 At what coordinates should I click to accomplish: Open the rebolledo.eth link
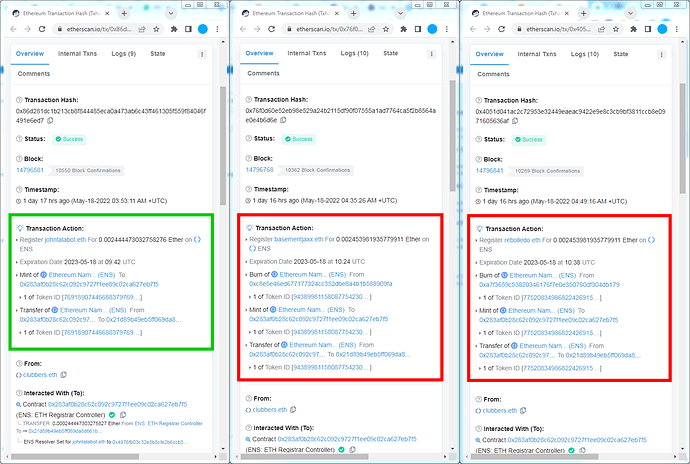point(522,240)
